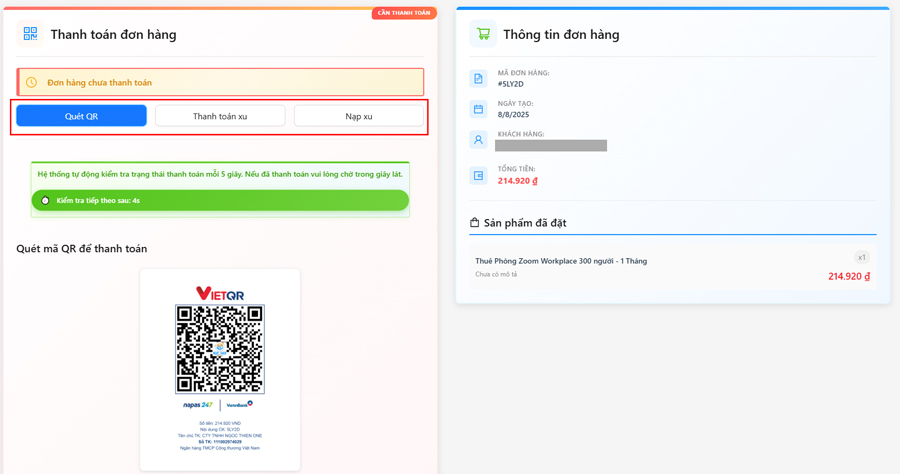Screen dimensions: 900x474
Task: Click the Chưa có mô tả description text
Action: coord(496,274)
